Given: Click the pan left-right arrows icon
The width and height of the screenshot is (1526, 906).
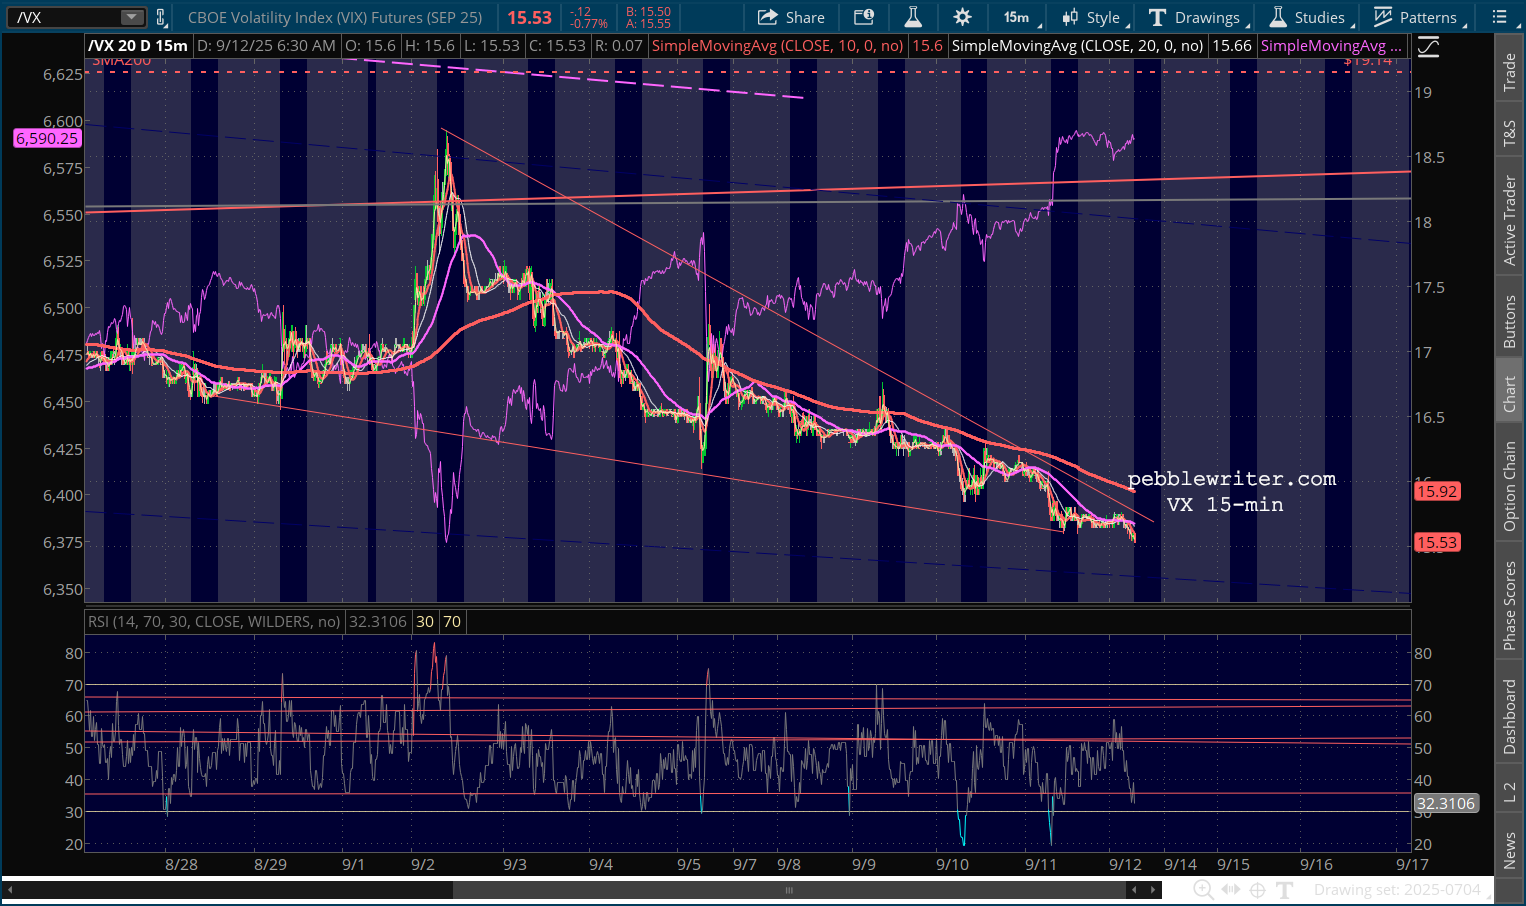Looking at the screenshot, I should click(1230, 890).
